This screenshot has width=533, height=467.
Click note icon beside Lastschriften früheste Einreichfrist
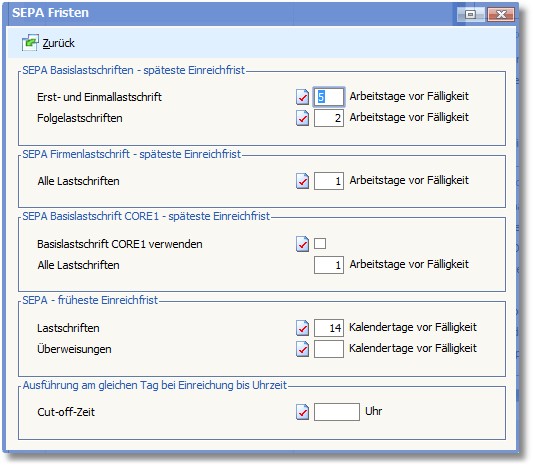coord(302,328)
